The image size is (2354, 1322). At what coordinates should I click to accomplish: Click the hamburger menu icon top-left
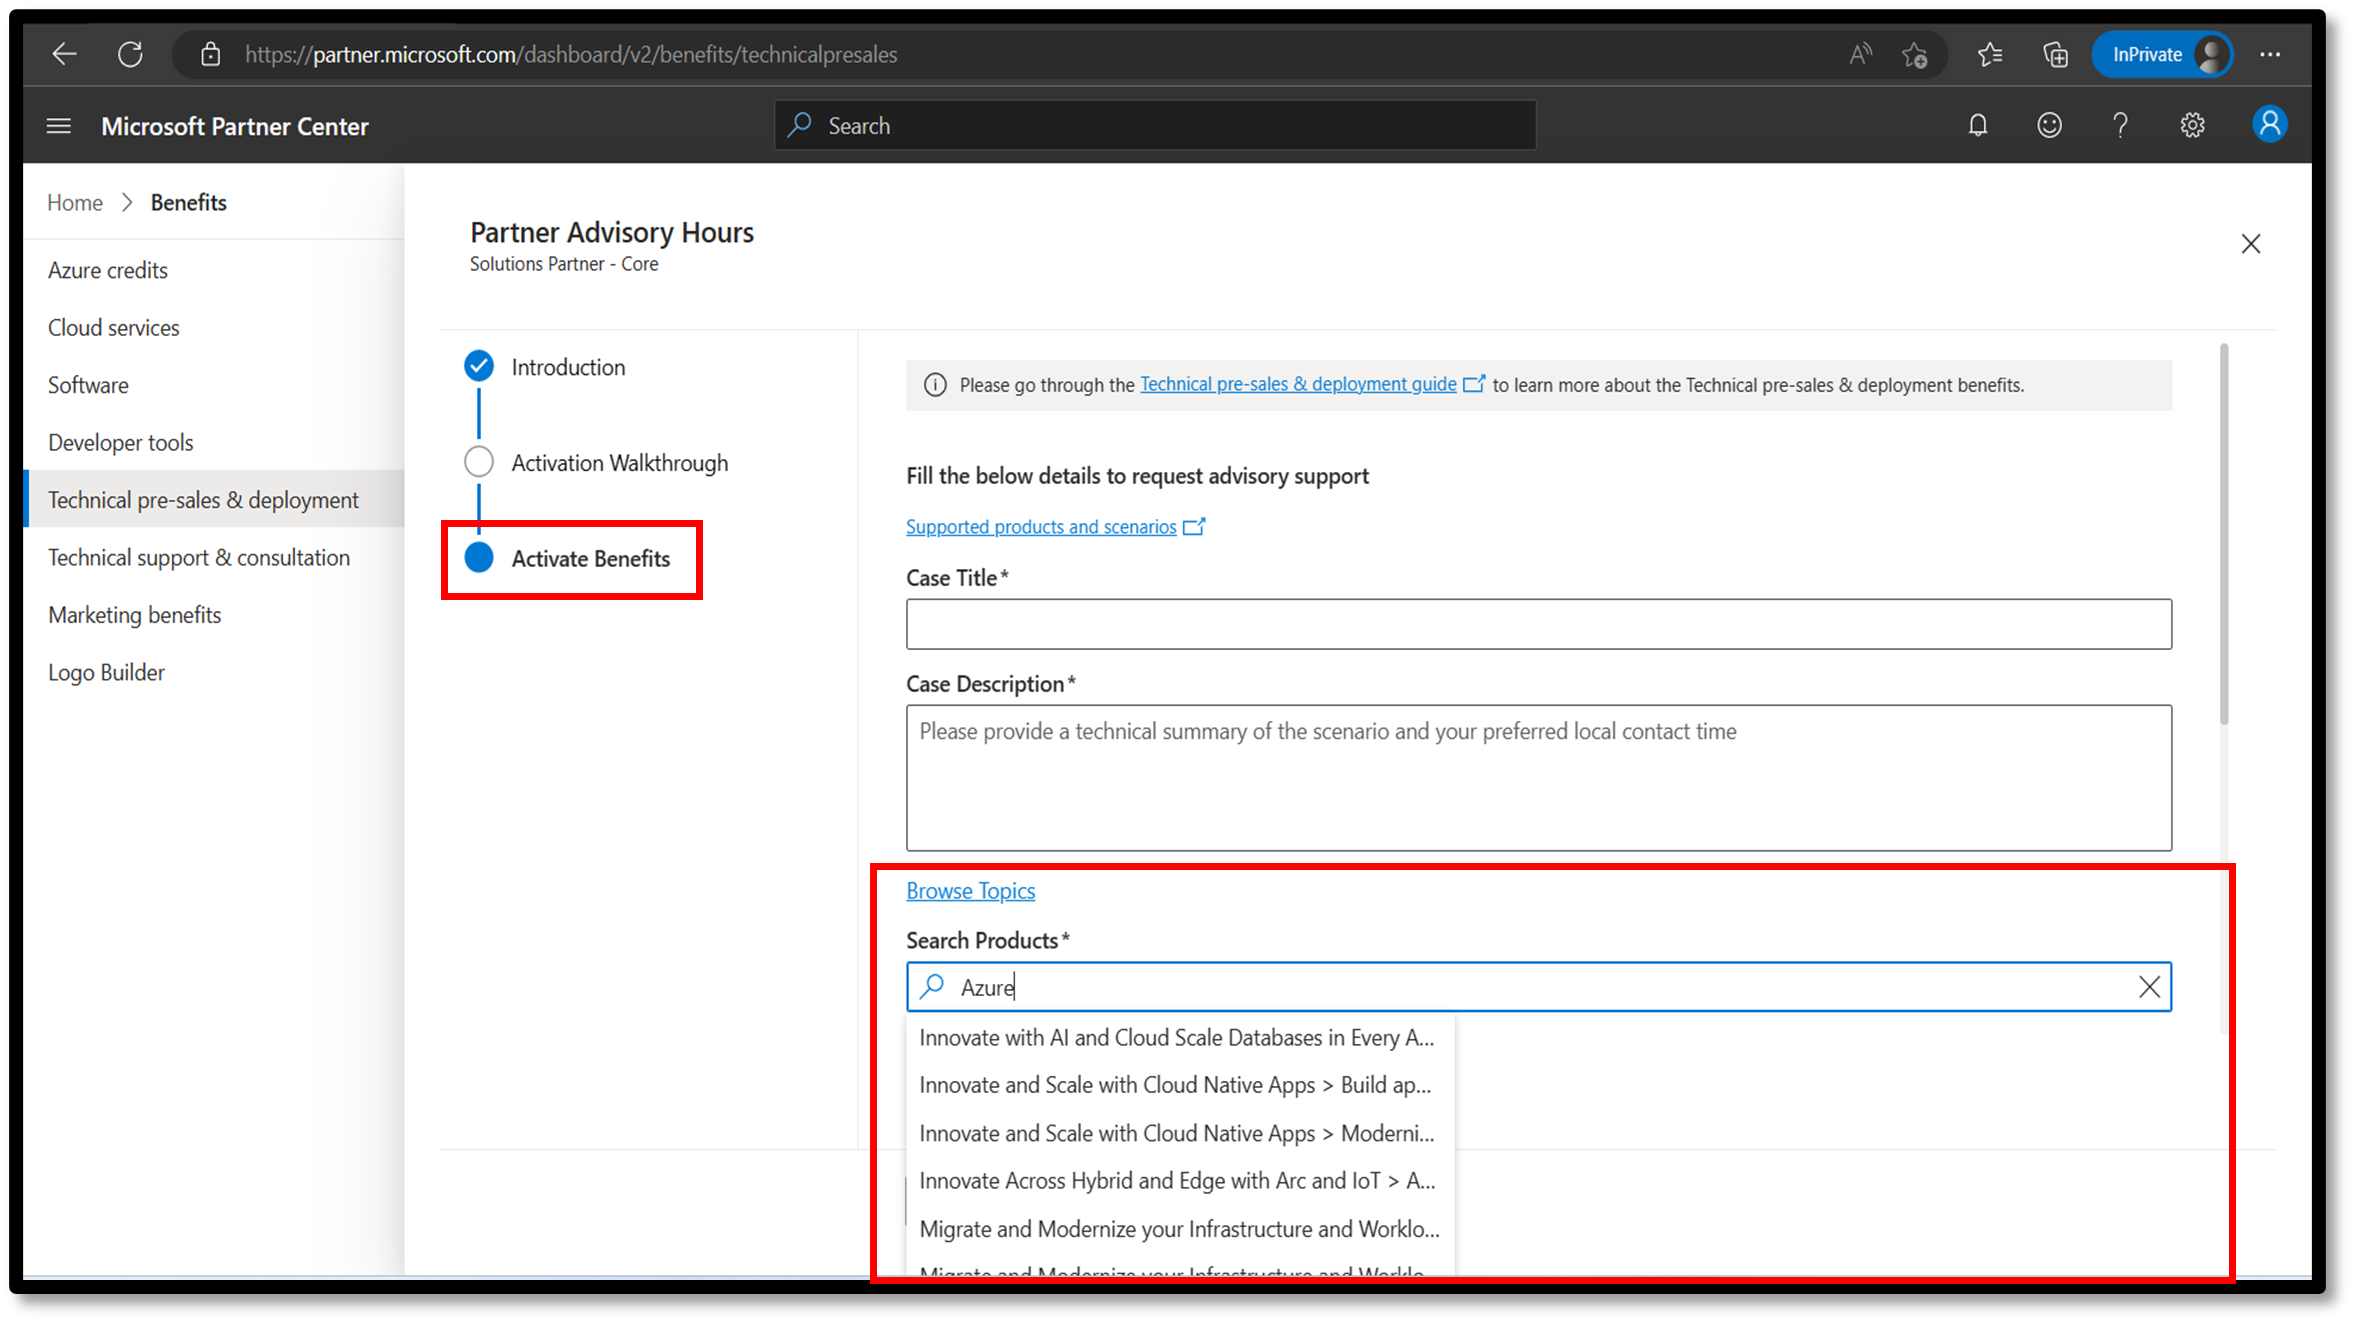[x=58, y=123]
